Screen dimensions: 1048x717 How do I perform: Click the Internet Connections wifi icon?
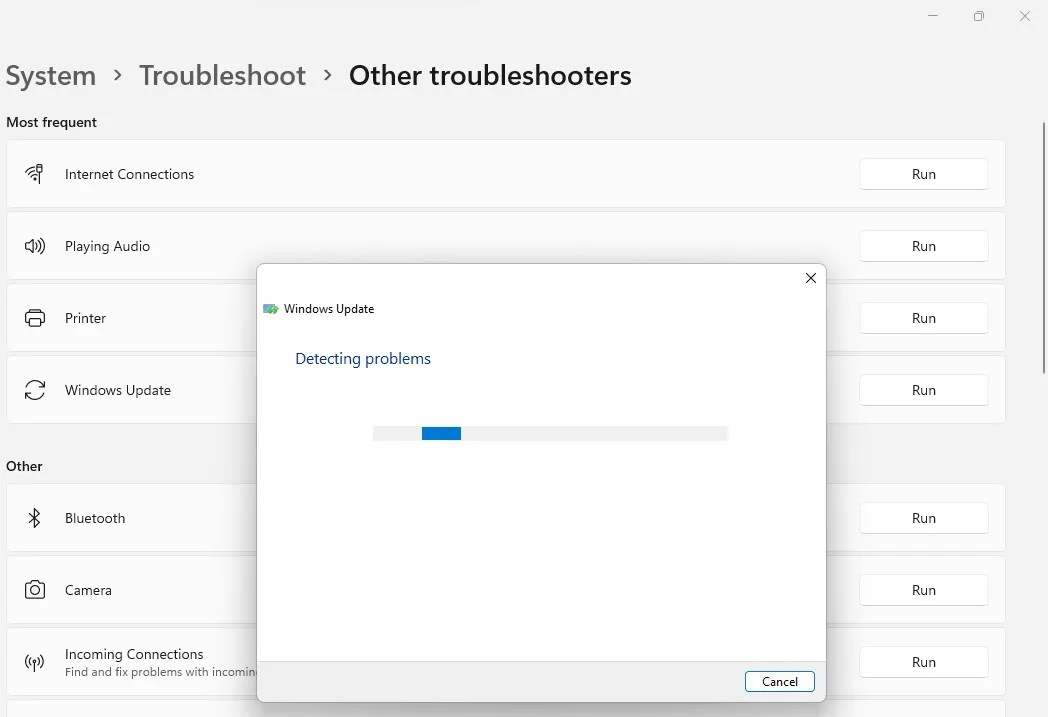[34, 174]
